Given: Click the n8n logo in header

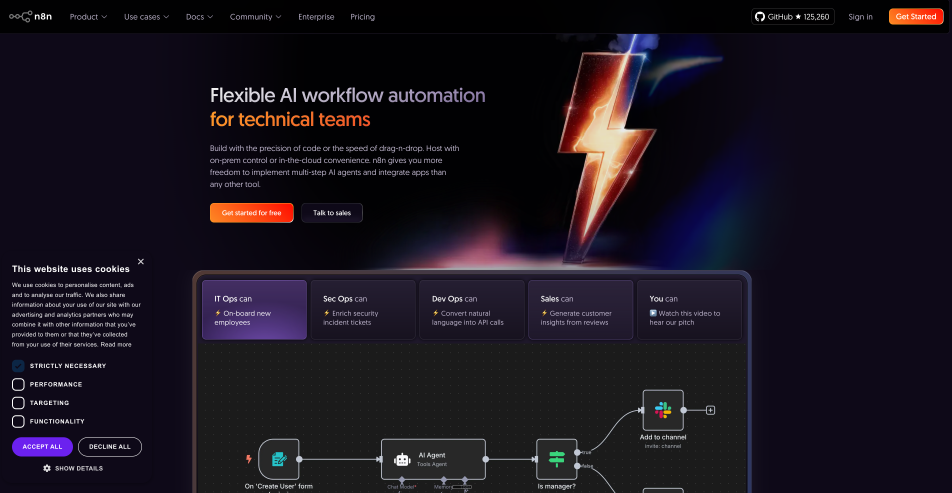Looking at the screenshot, I should (31, 17).
